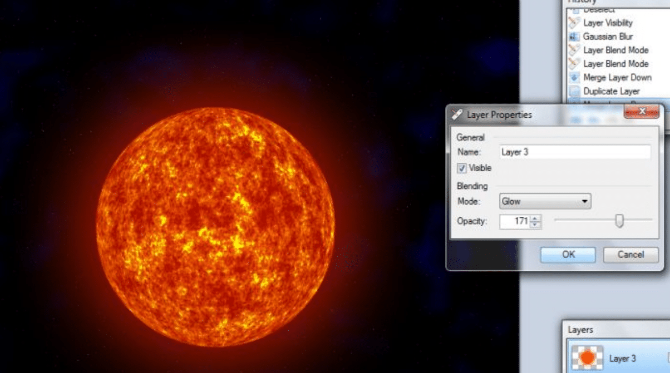Uncheck the Visible checkbox
This screenshot has width=670, height=373.
coord(461,168)
